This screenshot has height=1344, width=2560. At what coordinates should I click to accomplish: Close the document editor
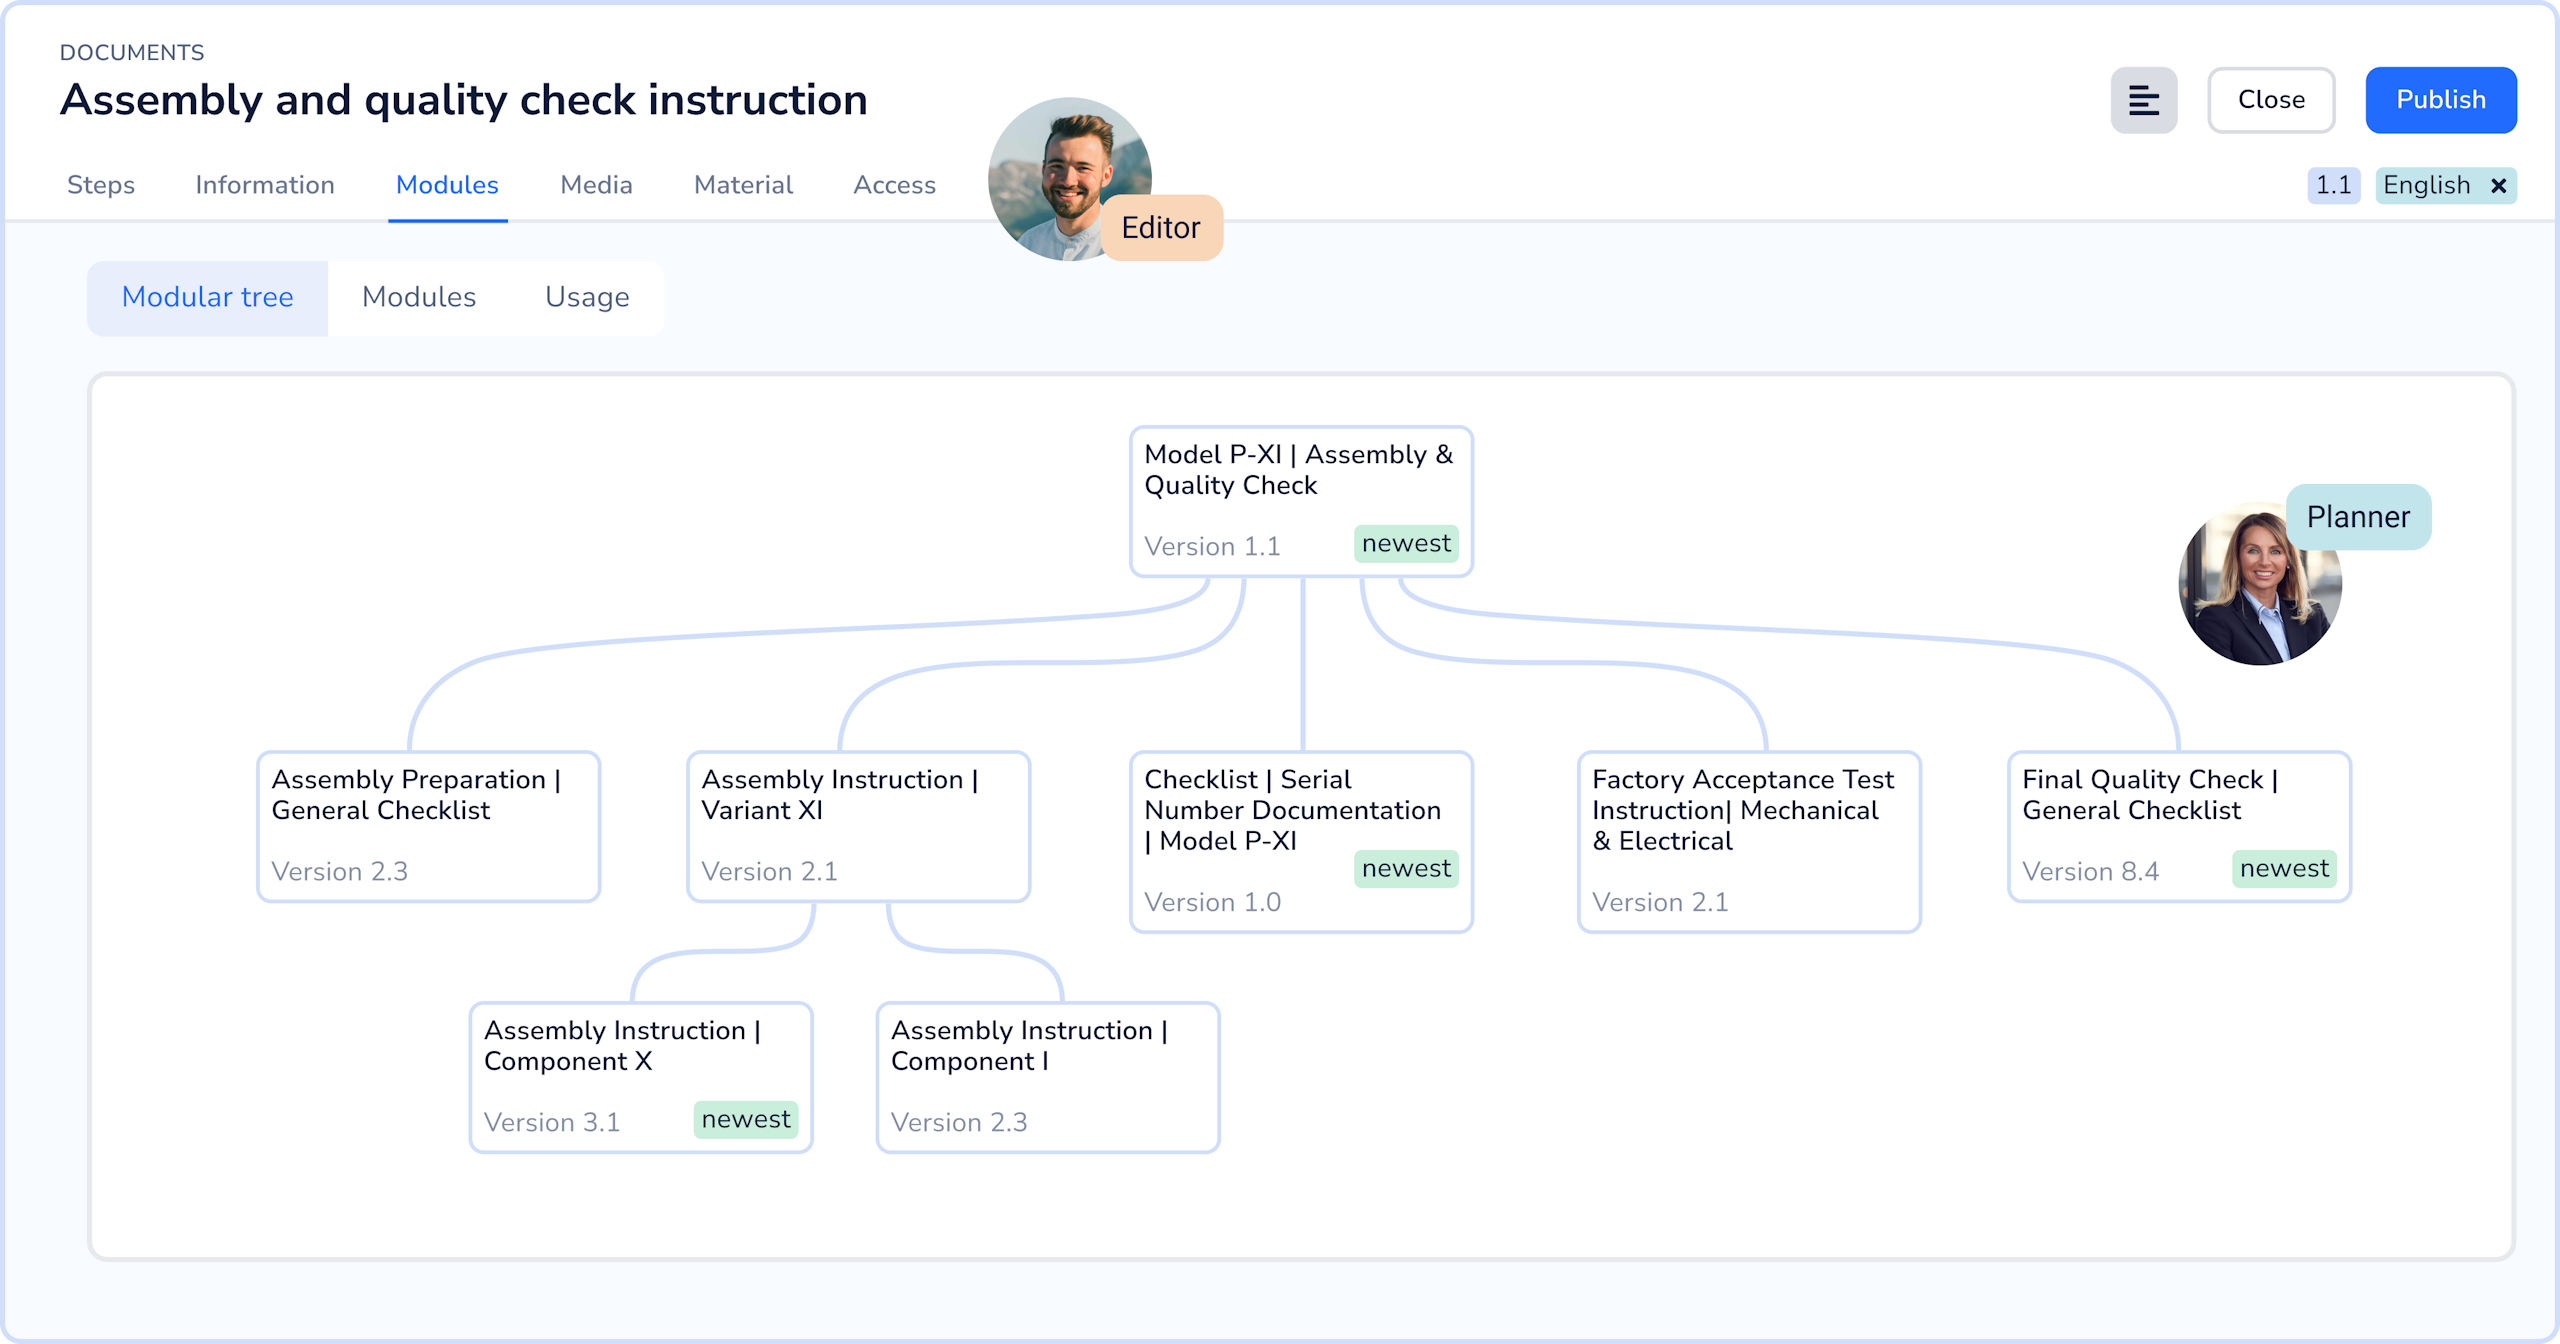[2272, 99]
